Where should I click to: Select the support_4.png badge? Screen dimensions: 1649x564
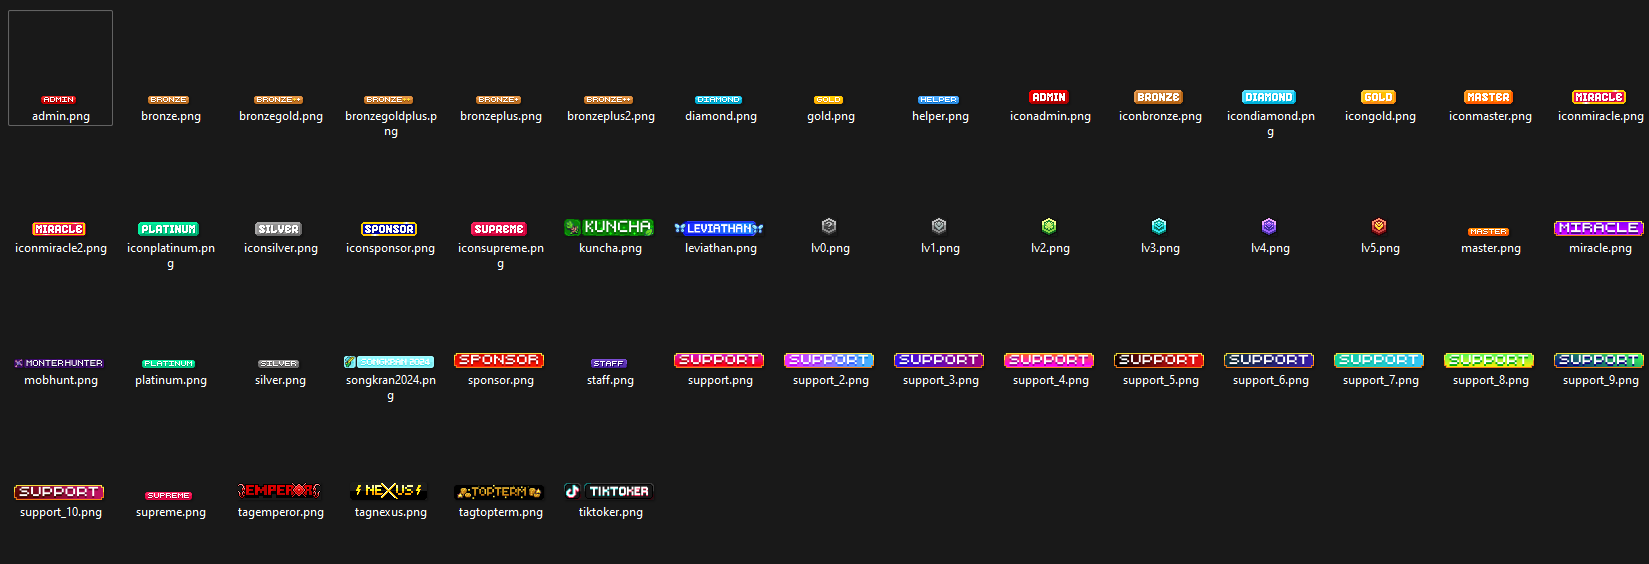(x=1049, y=360)
